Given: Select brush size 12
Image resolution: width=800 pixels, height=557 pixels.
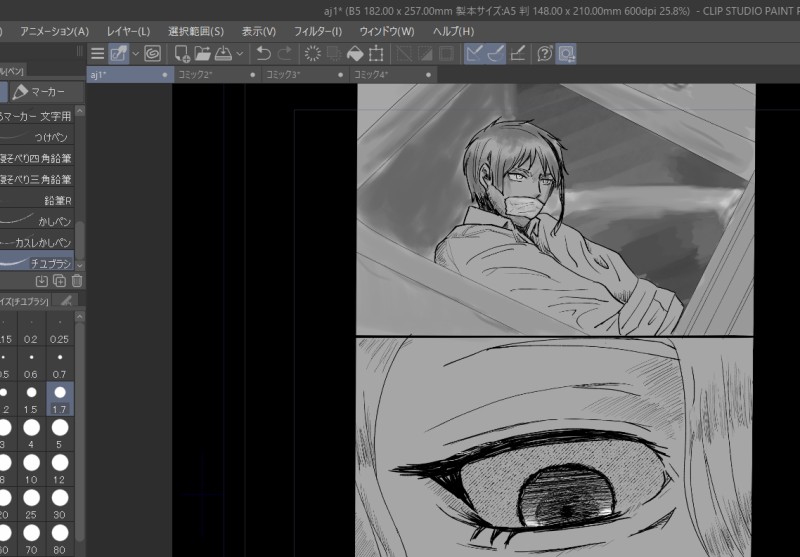Looking at the screenshot, I should (x=60, y=470).
